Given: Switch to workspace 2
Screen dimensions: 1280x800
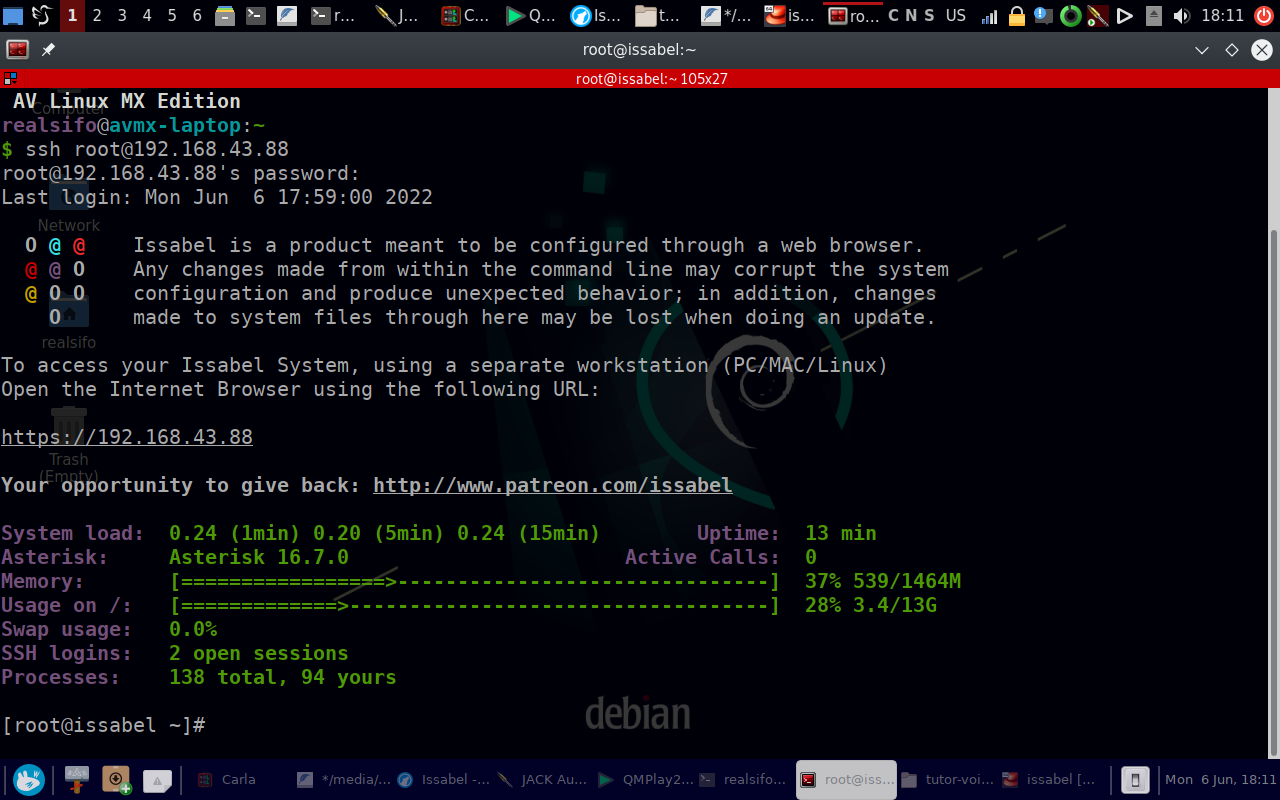Looking at the screenshot, I should (97, 15).
